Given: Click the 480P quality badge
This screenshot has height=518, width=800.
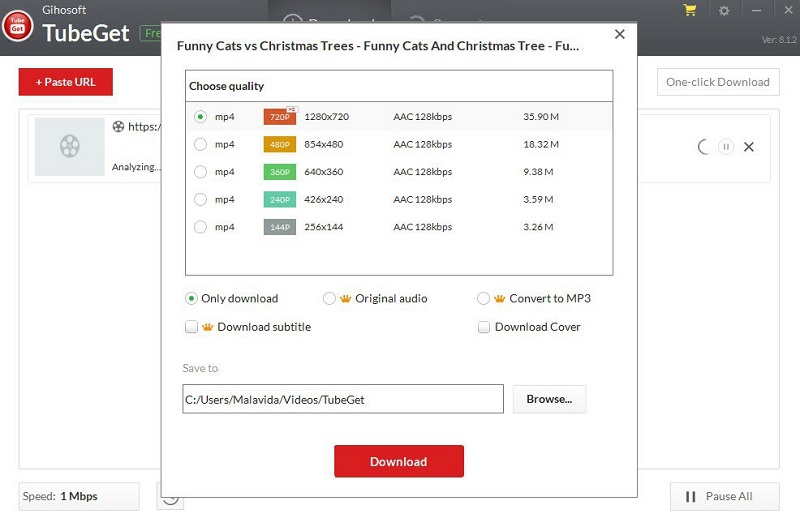Looking at the screenshot, I should click(x=280, y=144).
